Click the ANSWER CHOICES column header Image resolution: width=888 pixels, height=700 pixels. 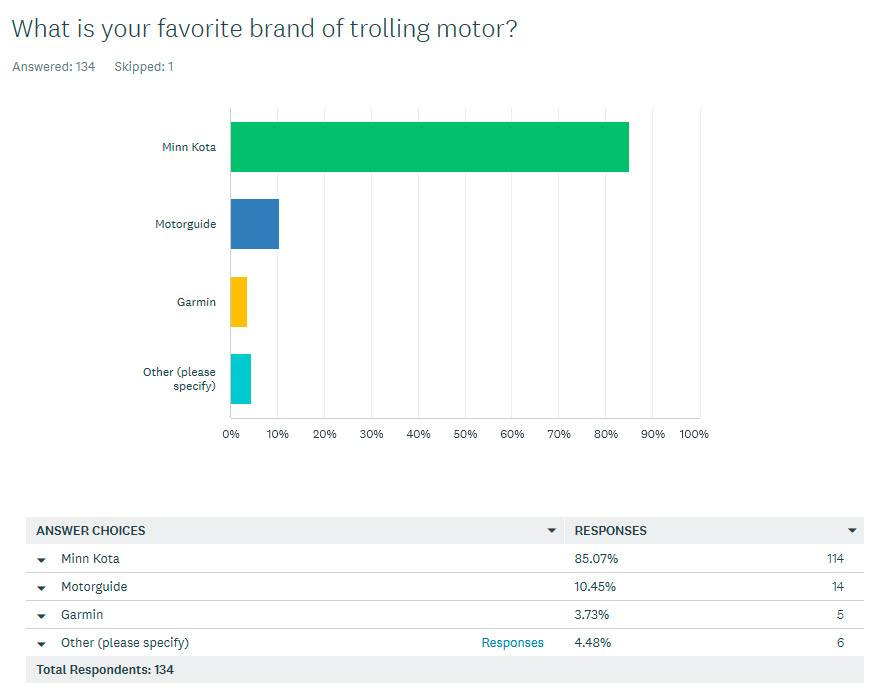91,531
